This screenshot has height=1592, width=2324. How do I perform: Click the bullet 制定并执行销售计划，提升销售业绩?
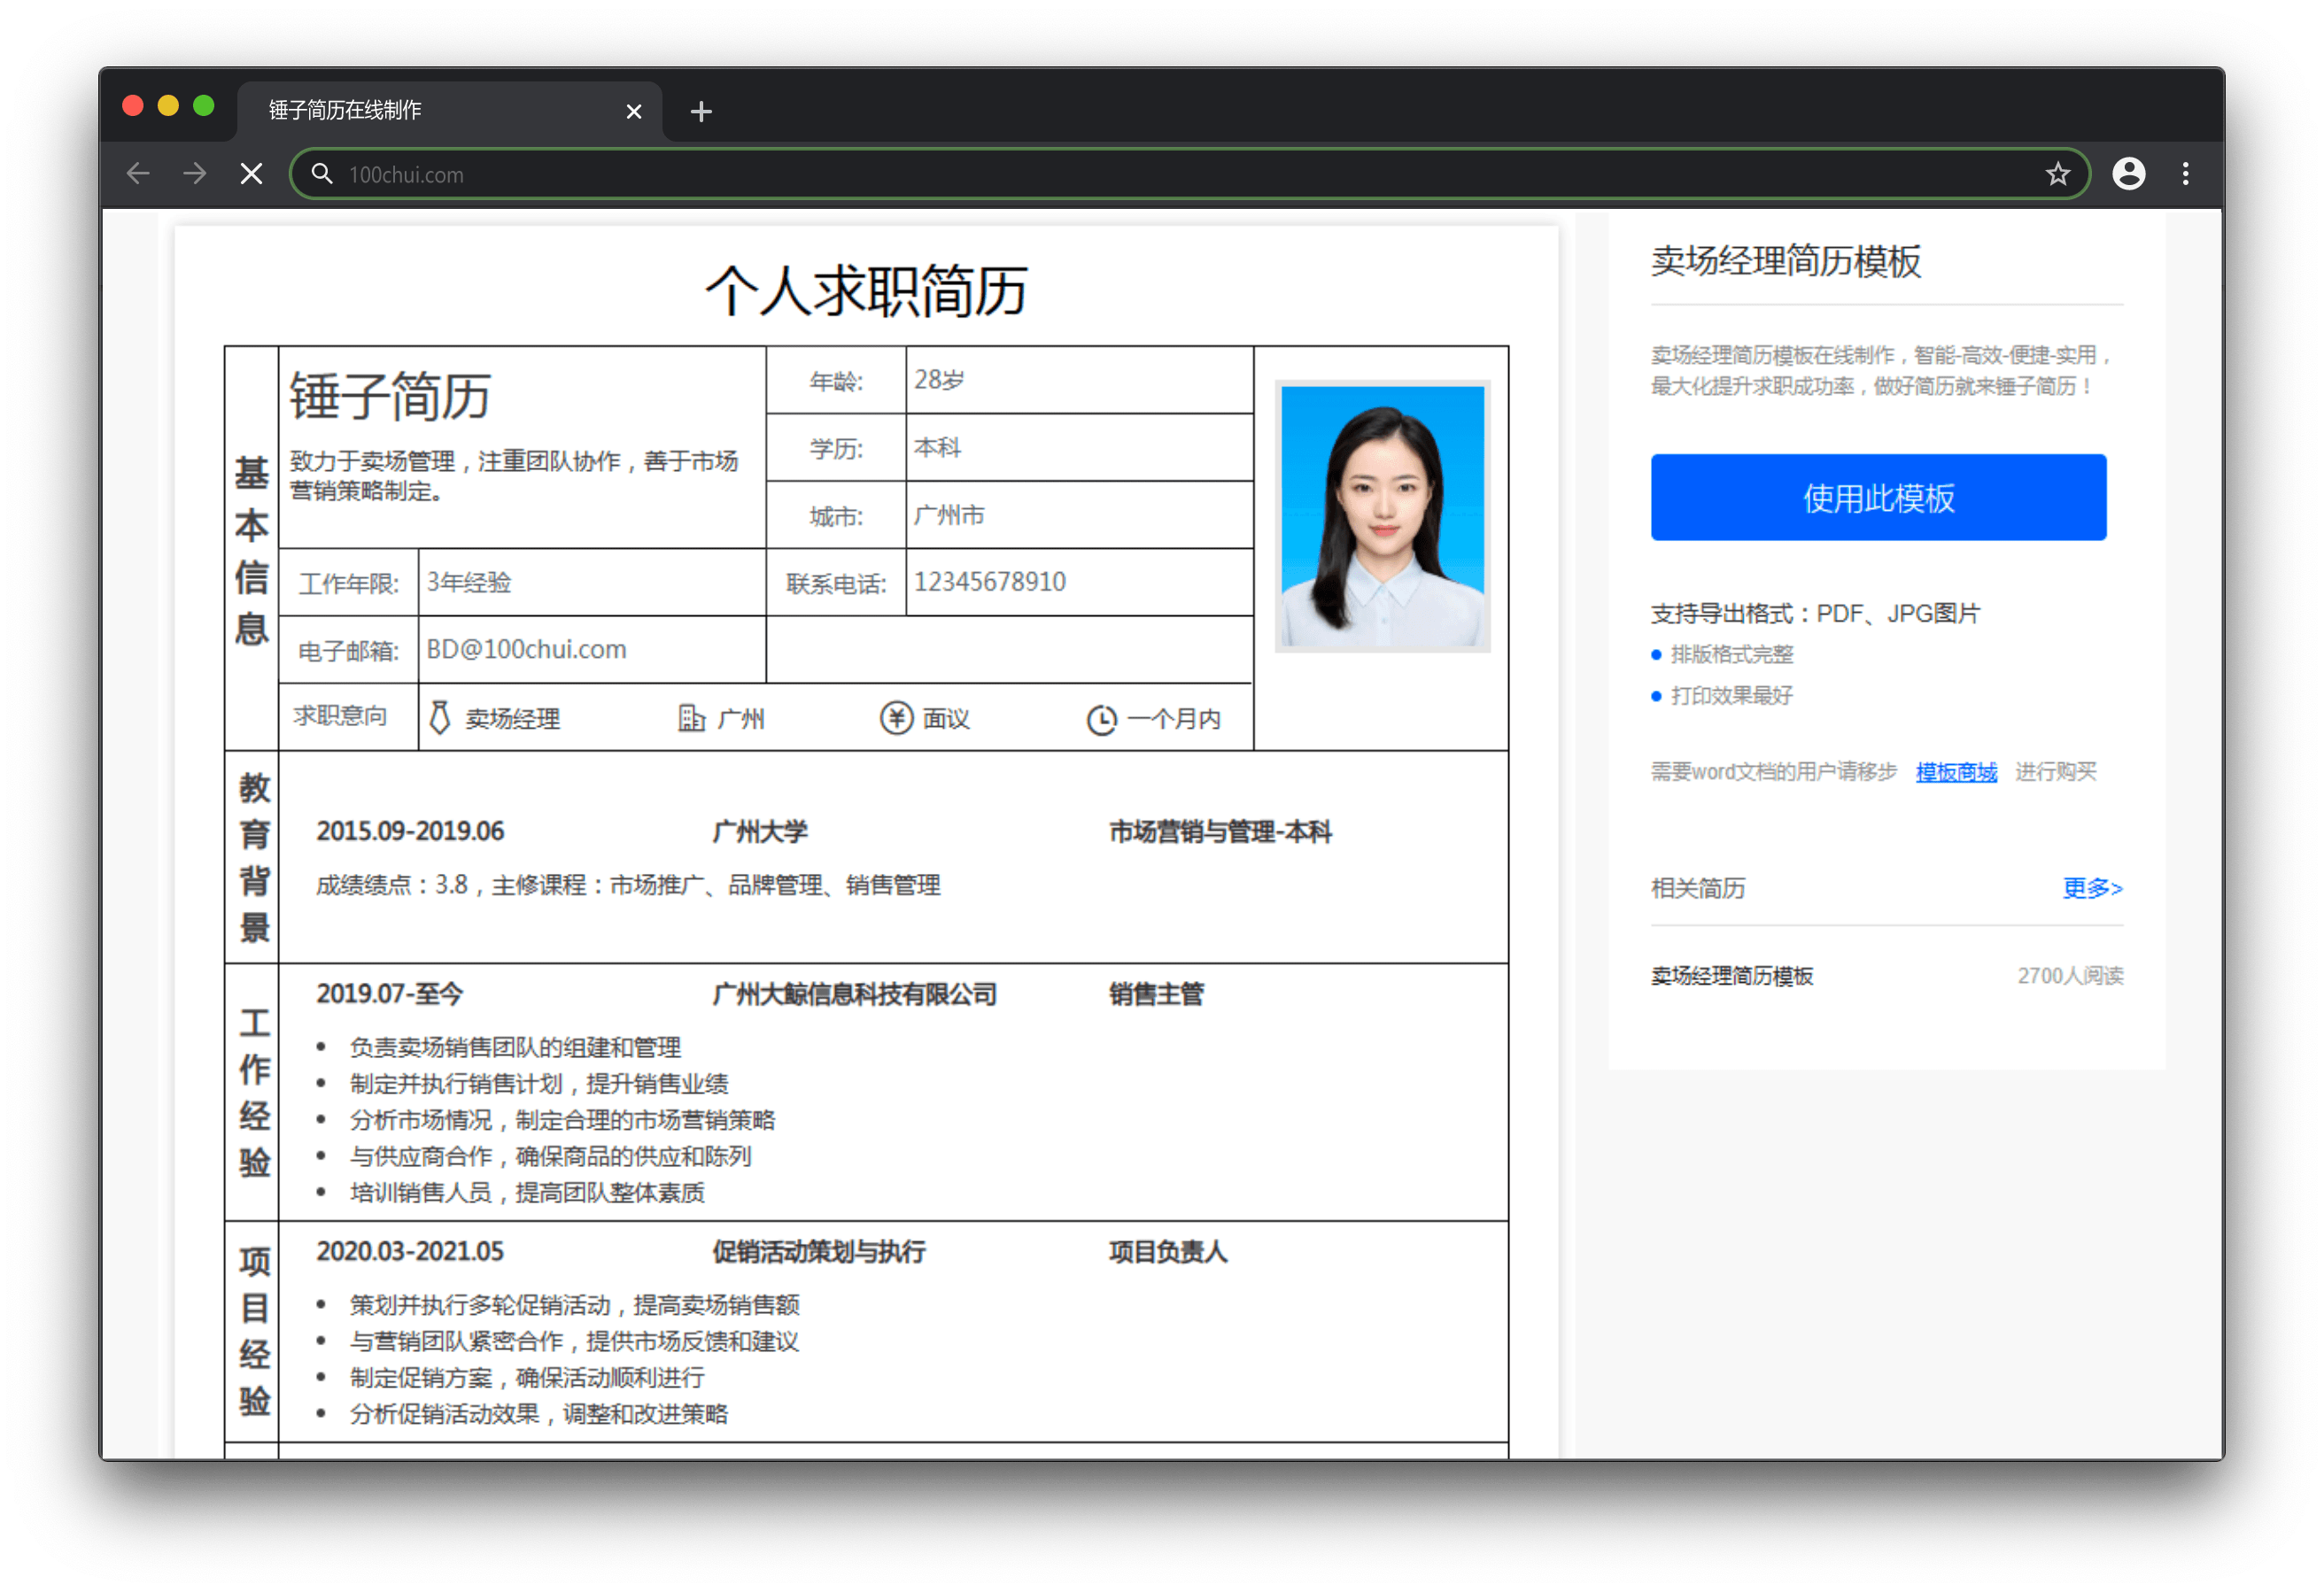(x=538, y=1083)
